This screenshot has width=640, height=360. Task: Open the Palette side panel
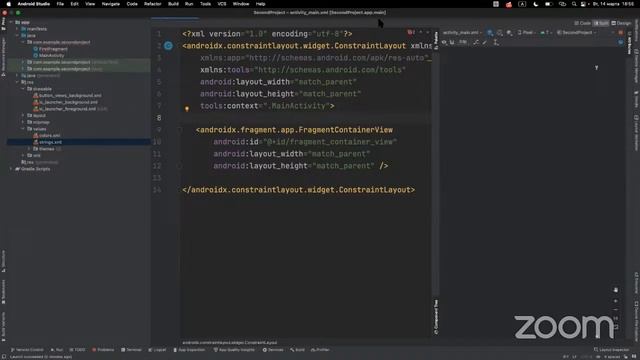(x=436, y=41)
